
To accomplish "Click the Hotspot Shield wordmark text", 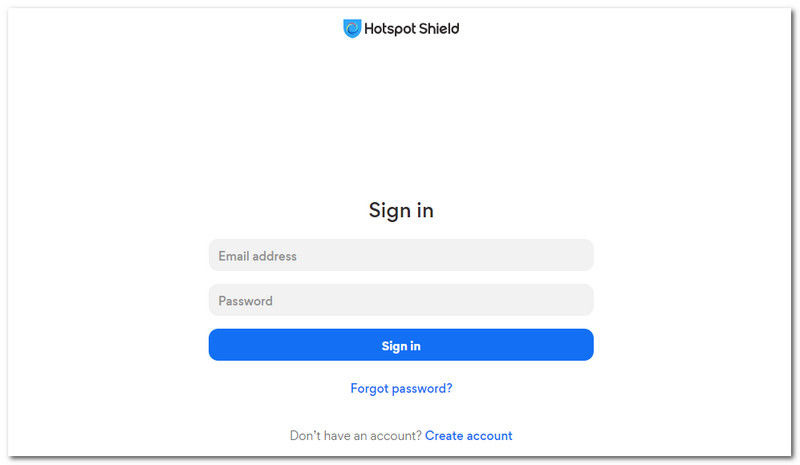I will tap(411, 29).
